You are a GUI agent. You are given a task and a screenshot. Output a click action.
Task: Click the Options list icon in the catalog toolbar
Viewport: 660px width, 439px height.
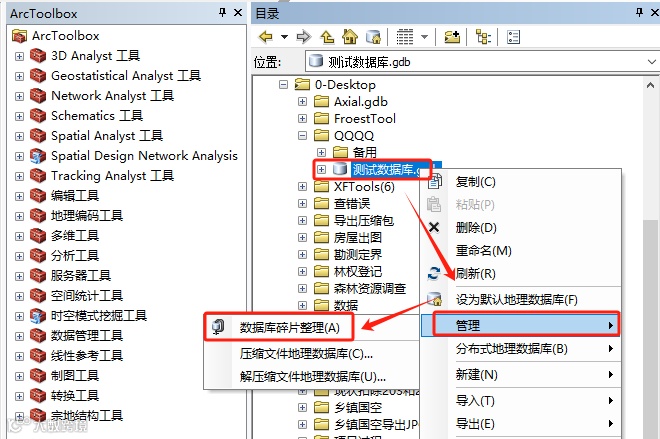pos(514,37)
